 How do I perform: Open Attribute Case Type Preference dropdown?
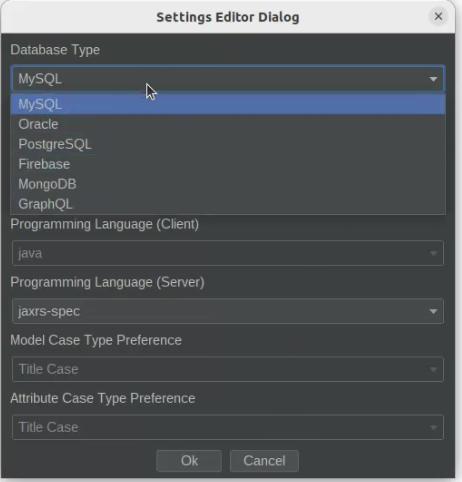228,427
